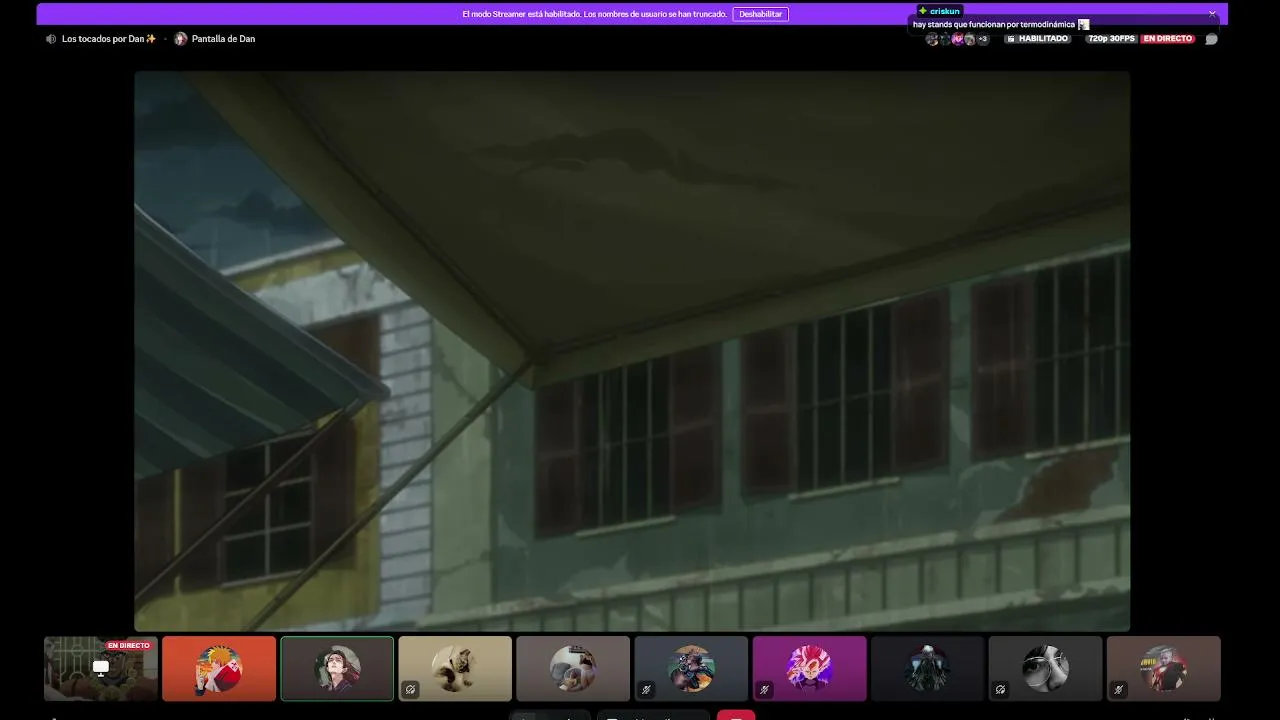
Task: Click the 720p 30FPS quality badge
Action: pos(1111,39)
